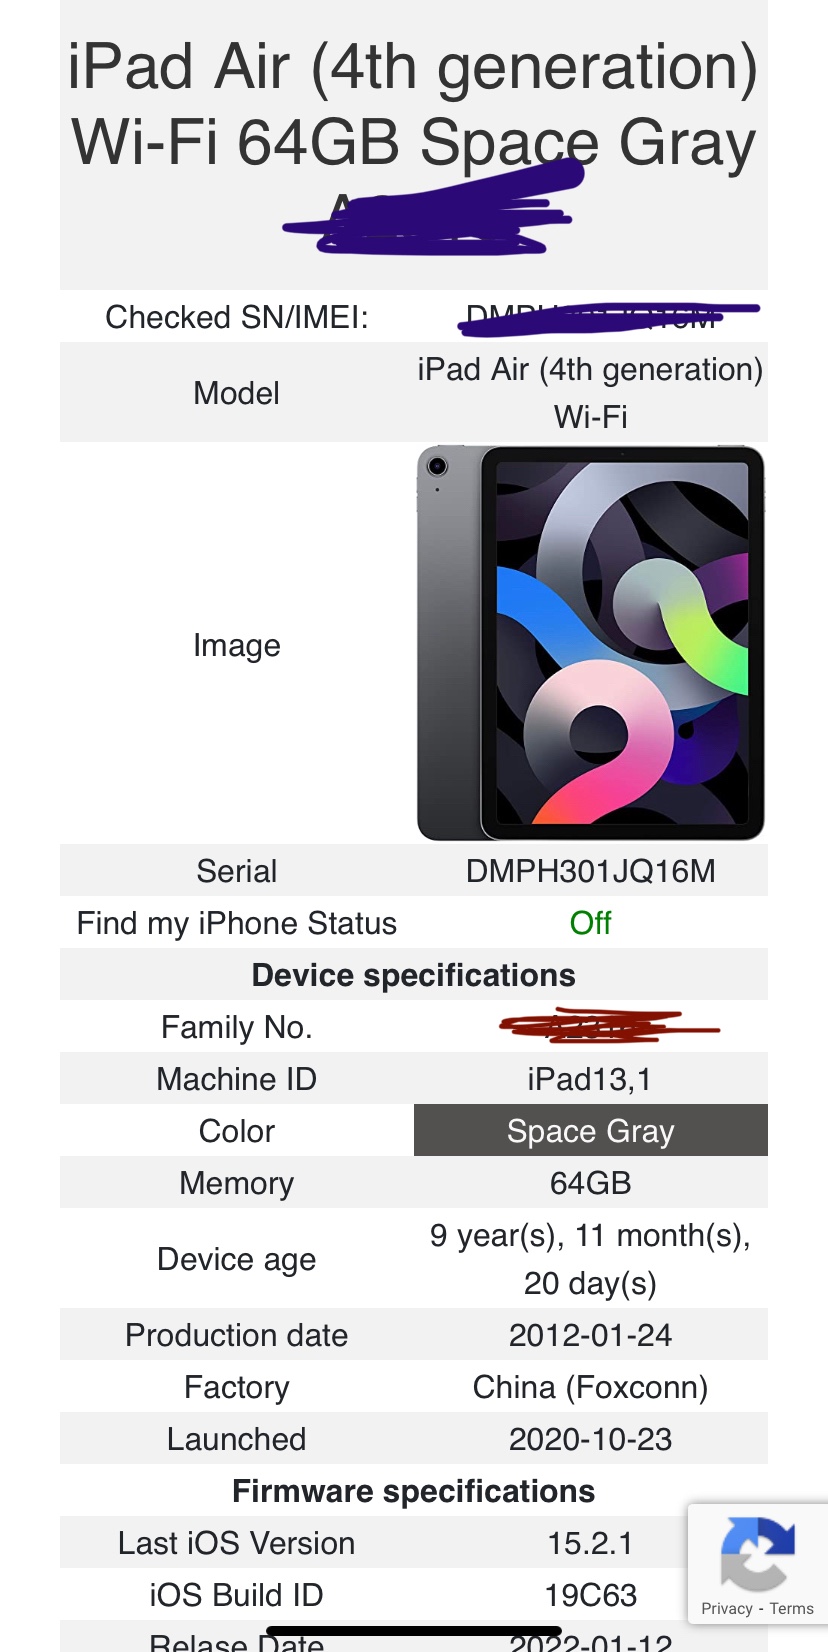Click the Checked SN/IMEI label
Image resolution: width=828 pixels, height=1652 pixels.
point(237,317)
